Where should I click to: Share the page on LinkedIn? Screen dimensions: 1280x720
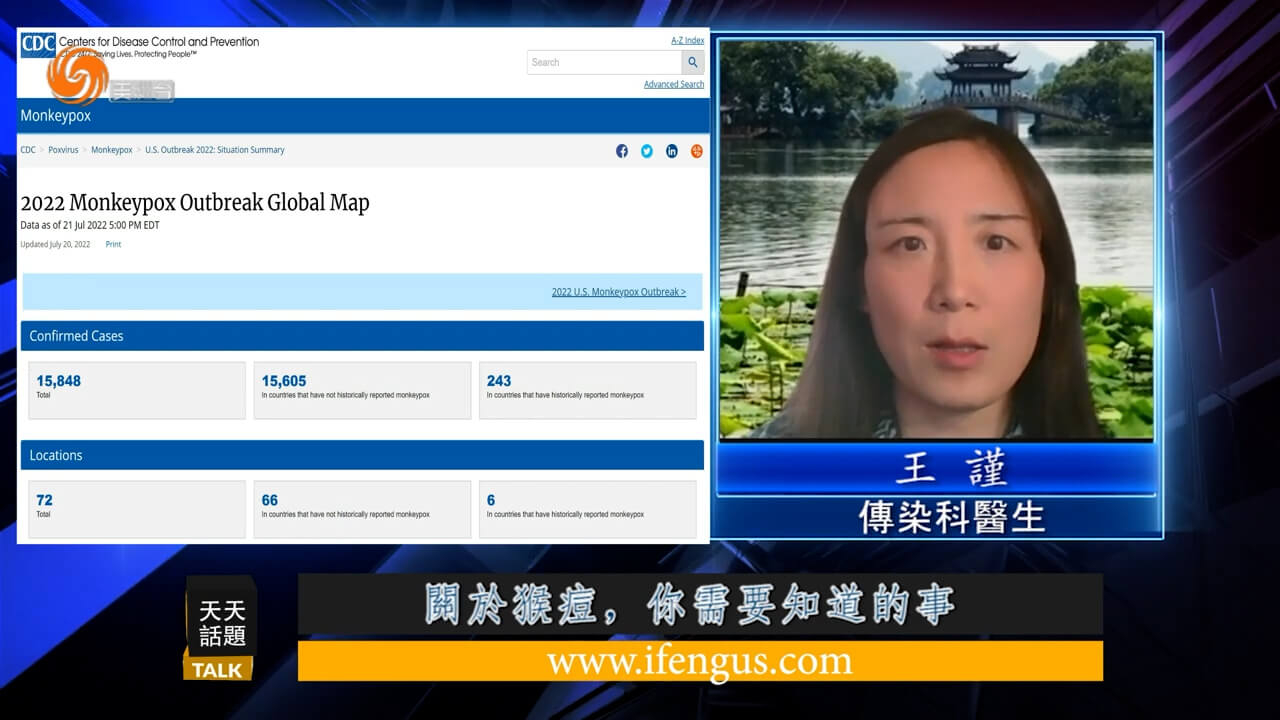tap(672, 151)
